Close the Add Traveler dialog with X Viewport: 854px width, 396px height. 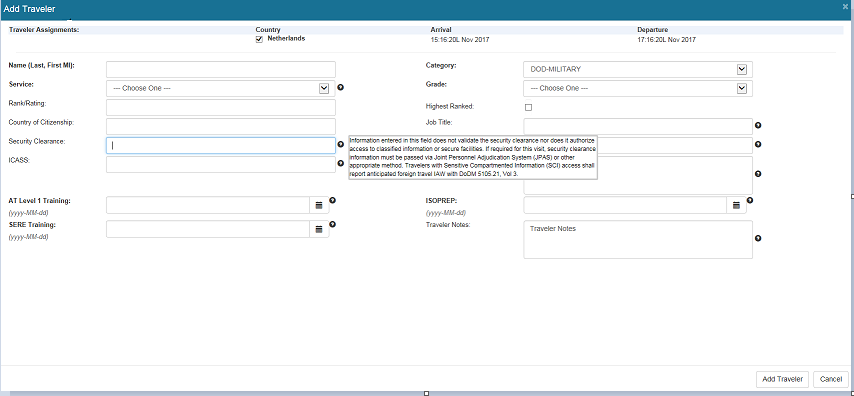tap(845, 7)
